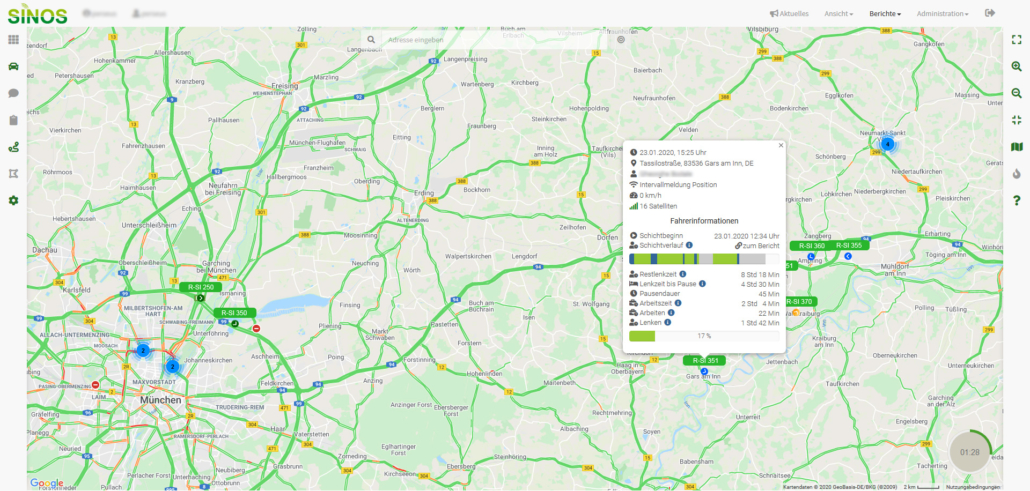Open Aktuelles news in top navigation
The height and width of the screenshot is (491, 1030).
[x=789, y=13]
